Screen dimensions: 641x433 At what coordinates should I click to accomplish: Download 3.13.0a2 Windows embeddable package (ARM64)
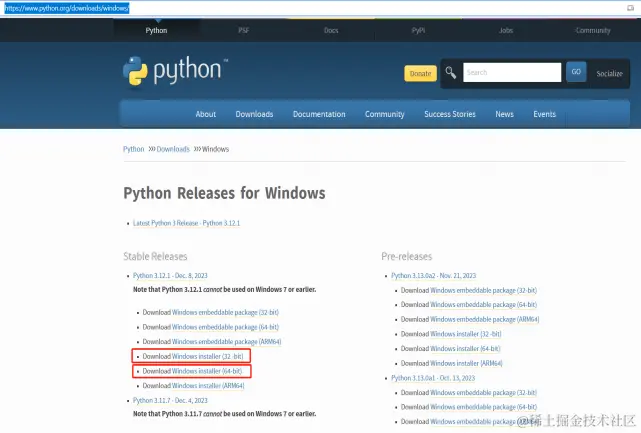485,319
